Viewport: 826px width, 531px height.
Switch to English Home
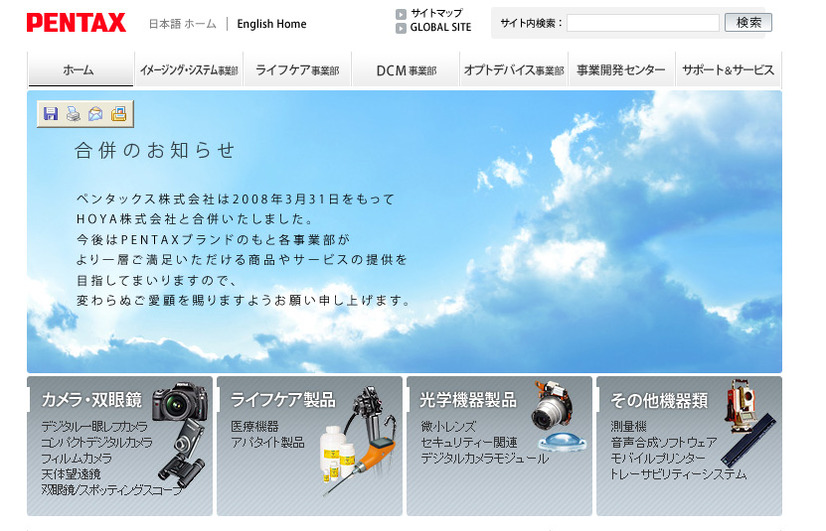point(271,24)
